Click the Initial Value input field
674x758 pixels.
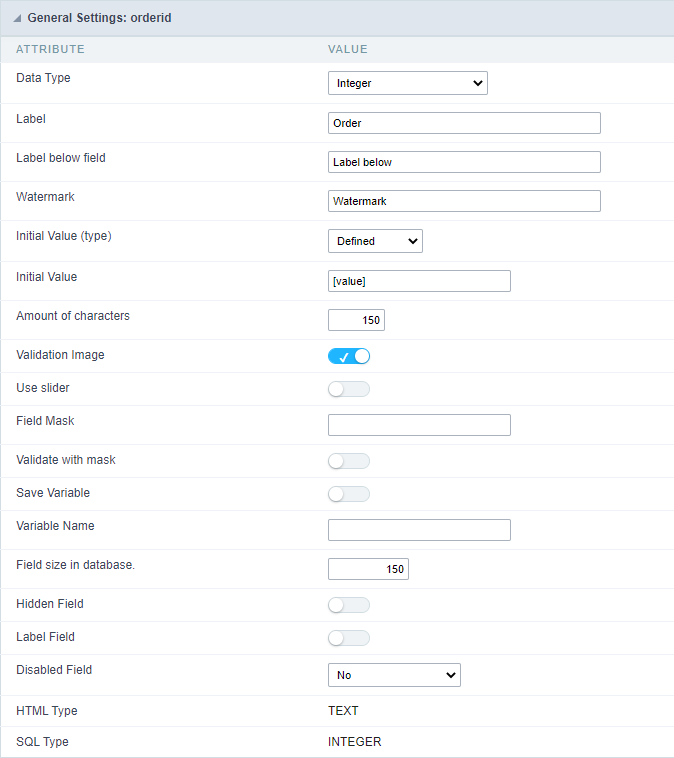(x=419, y=281)
